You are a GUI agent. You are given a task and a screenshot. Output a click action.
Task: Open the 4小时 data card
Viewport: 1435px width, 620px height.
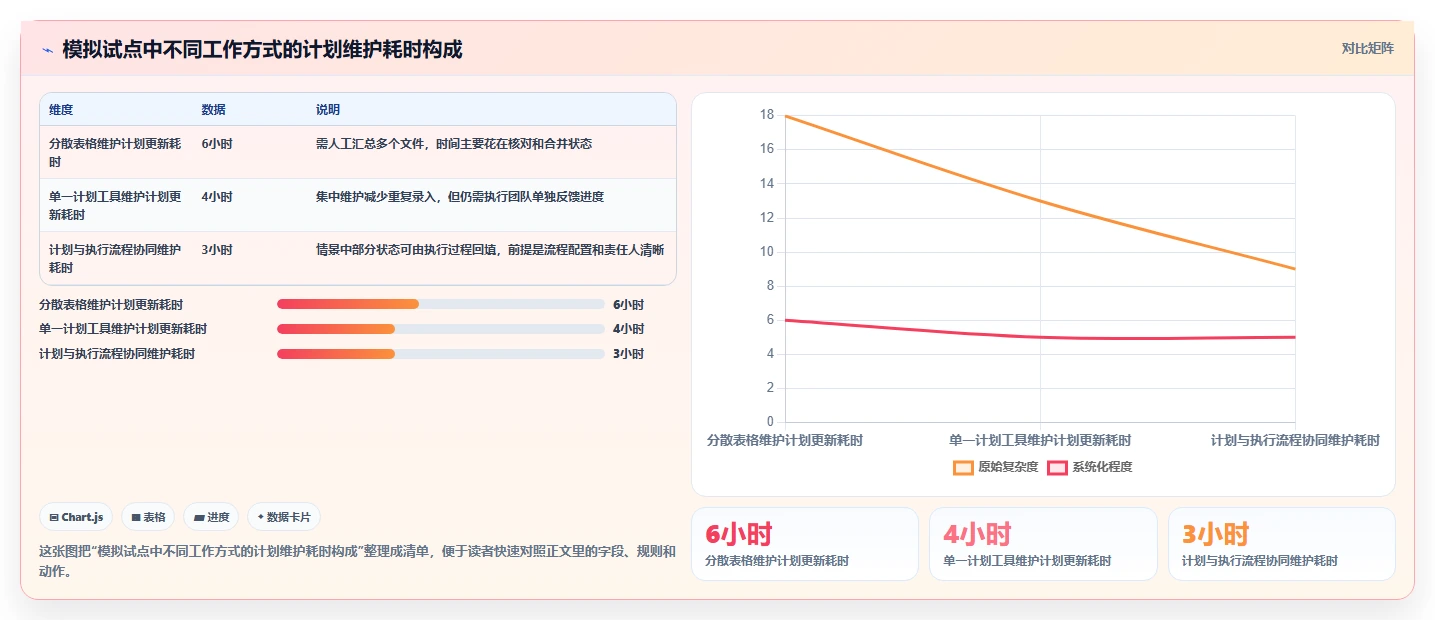(1043, 544)
